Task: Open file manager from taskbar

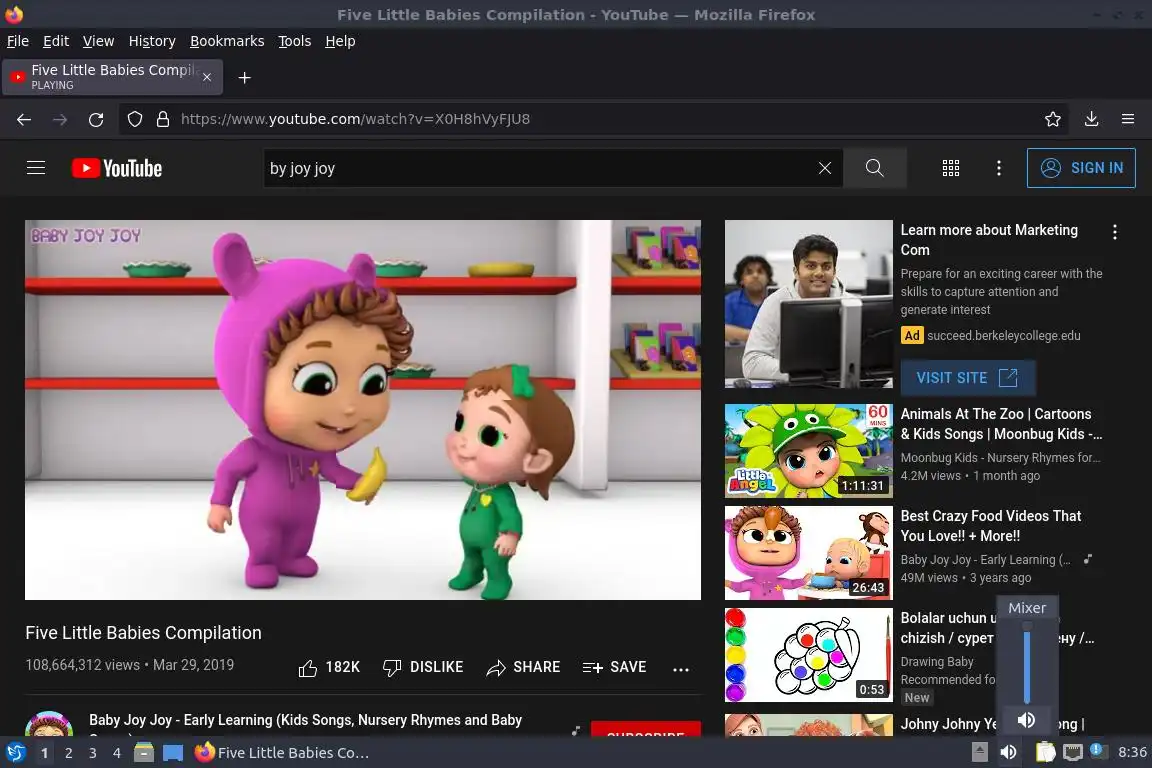Action: (144, 753)
